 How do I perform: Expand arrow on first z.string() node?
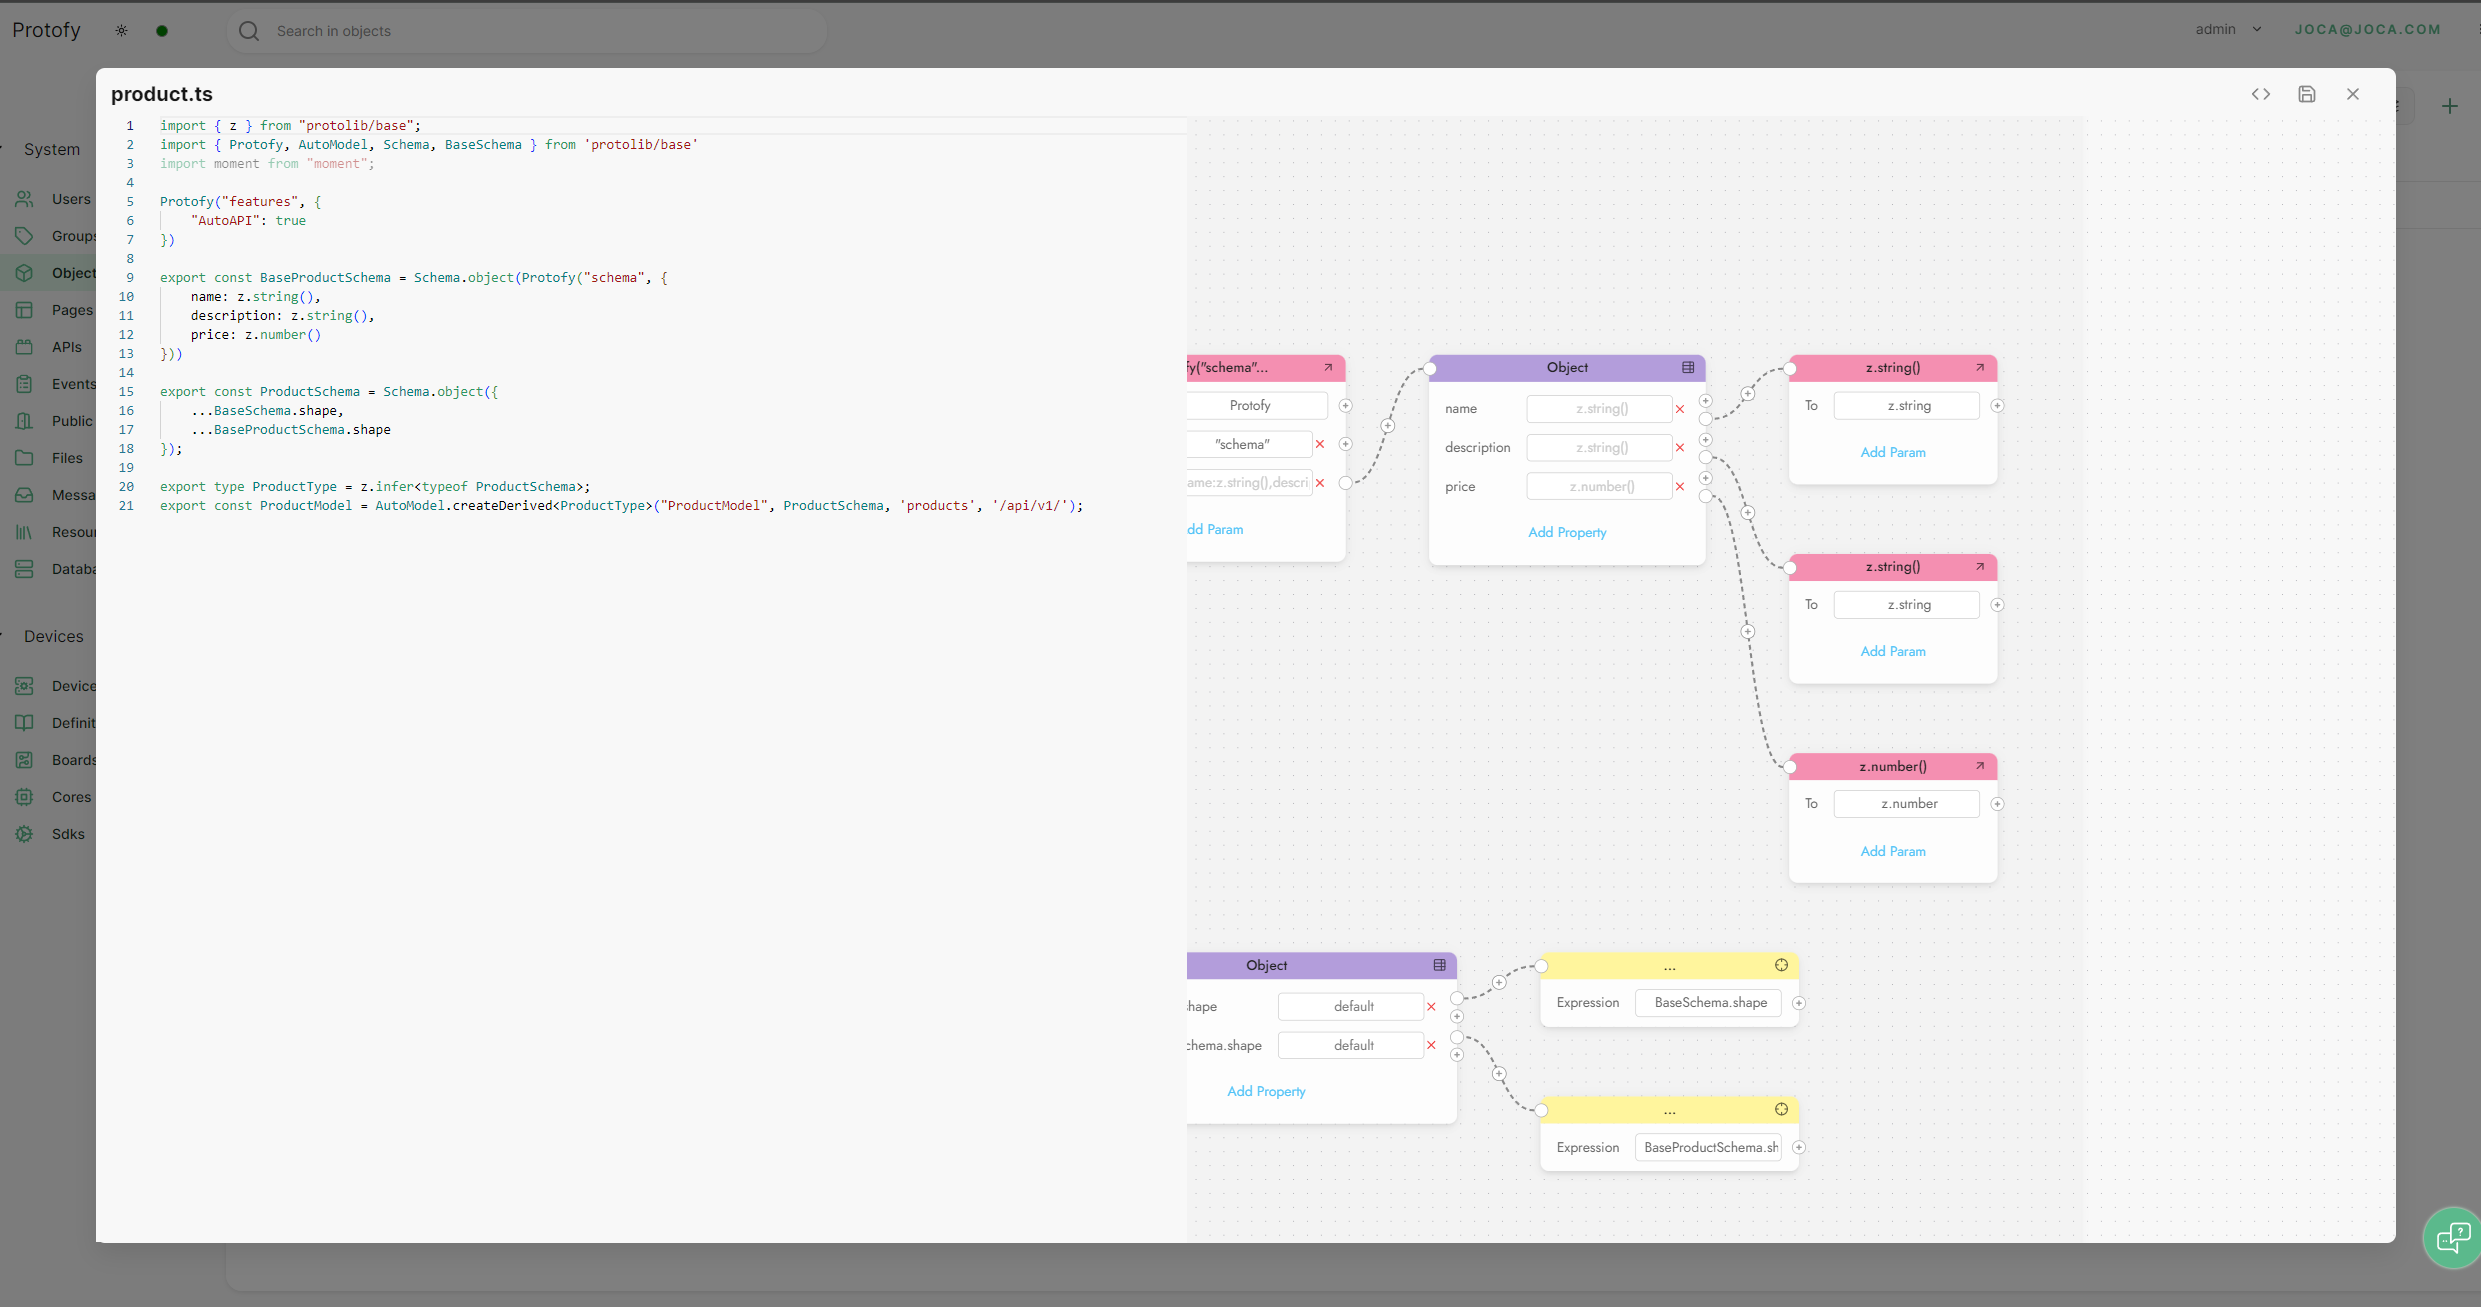pyautogui.click(x=1979, y=368)
